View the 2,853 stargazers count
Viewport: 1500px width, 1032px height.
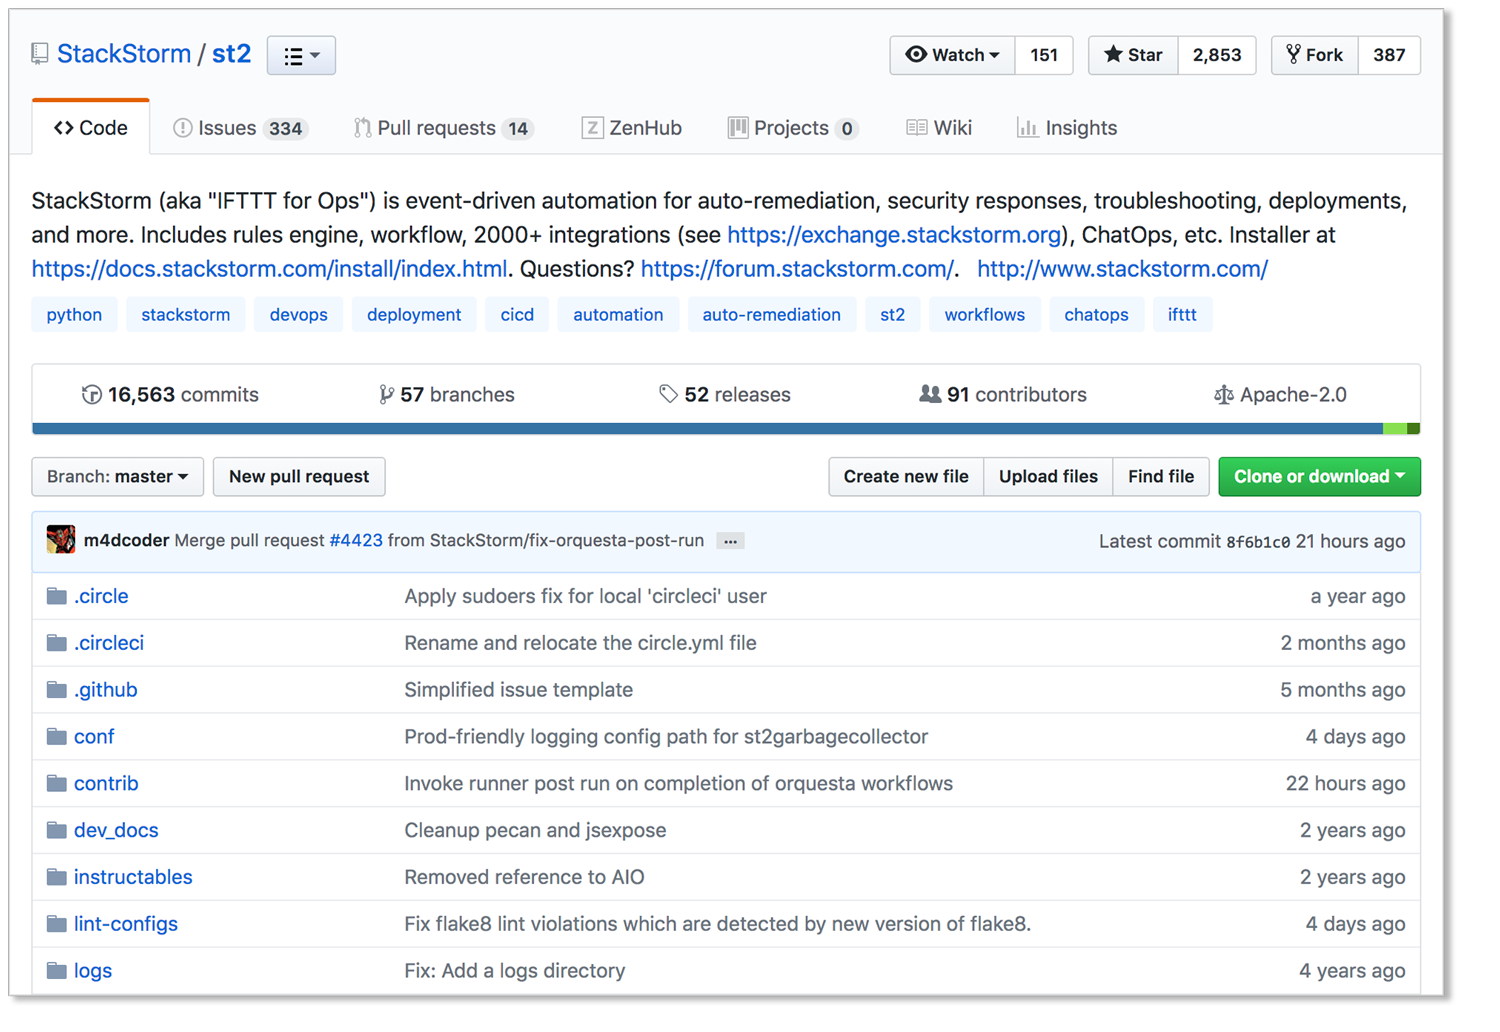[x=1217, y=55]
